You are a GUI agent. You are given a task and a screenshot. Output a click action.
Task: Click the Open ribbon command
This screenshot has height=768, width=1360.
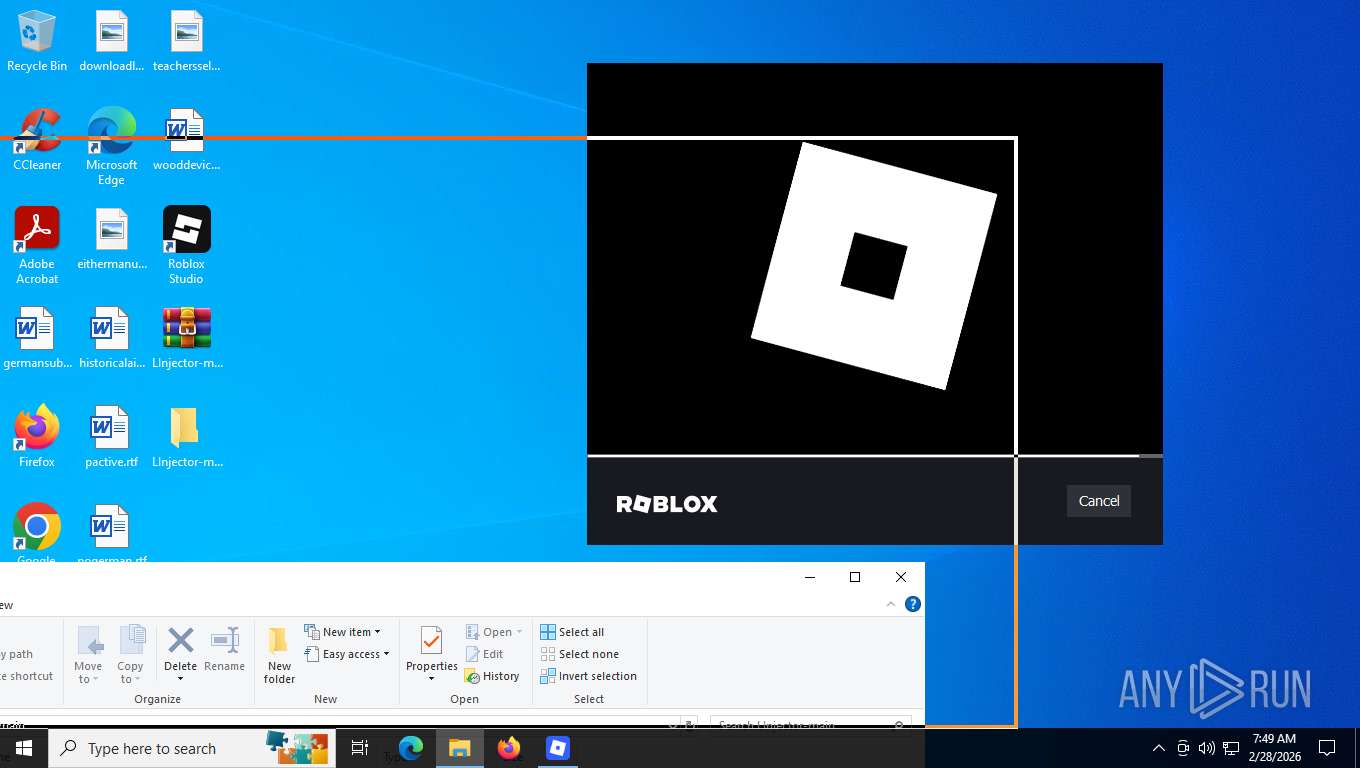[494, 632]
